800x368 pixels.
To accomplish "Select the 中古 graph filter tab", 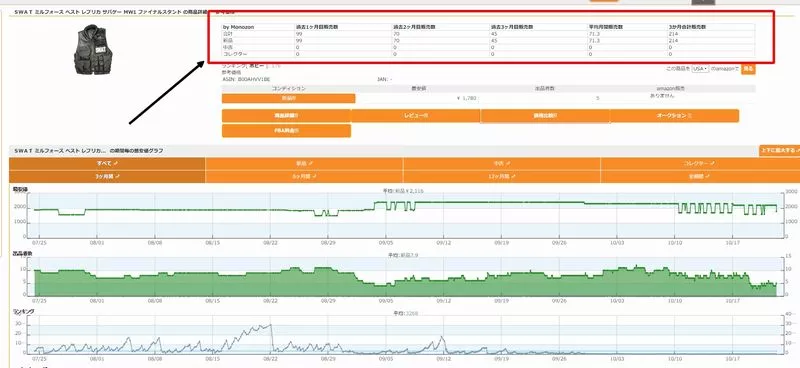I will [502, 163].
